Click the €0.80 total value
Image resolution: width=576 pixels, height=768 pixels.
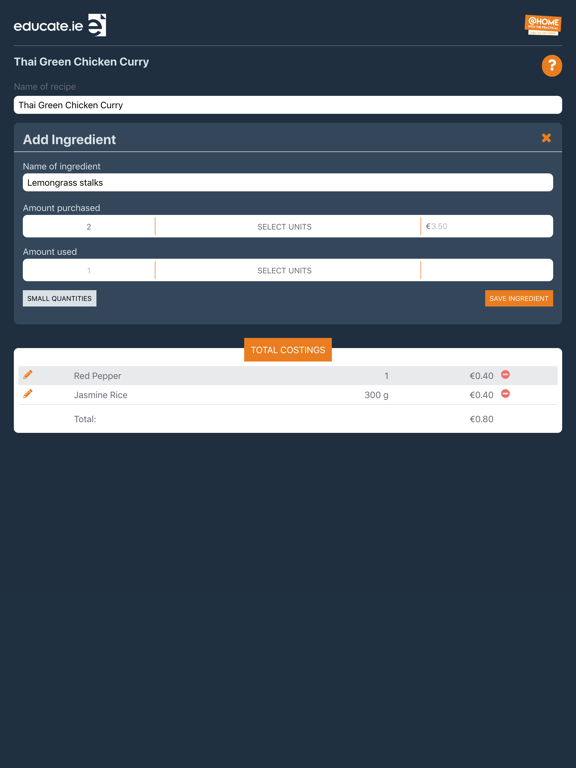coord(481,419)
